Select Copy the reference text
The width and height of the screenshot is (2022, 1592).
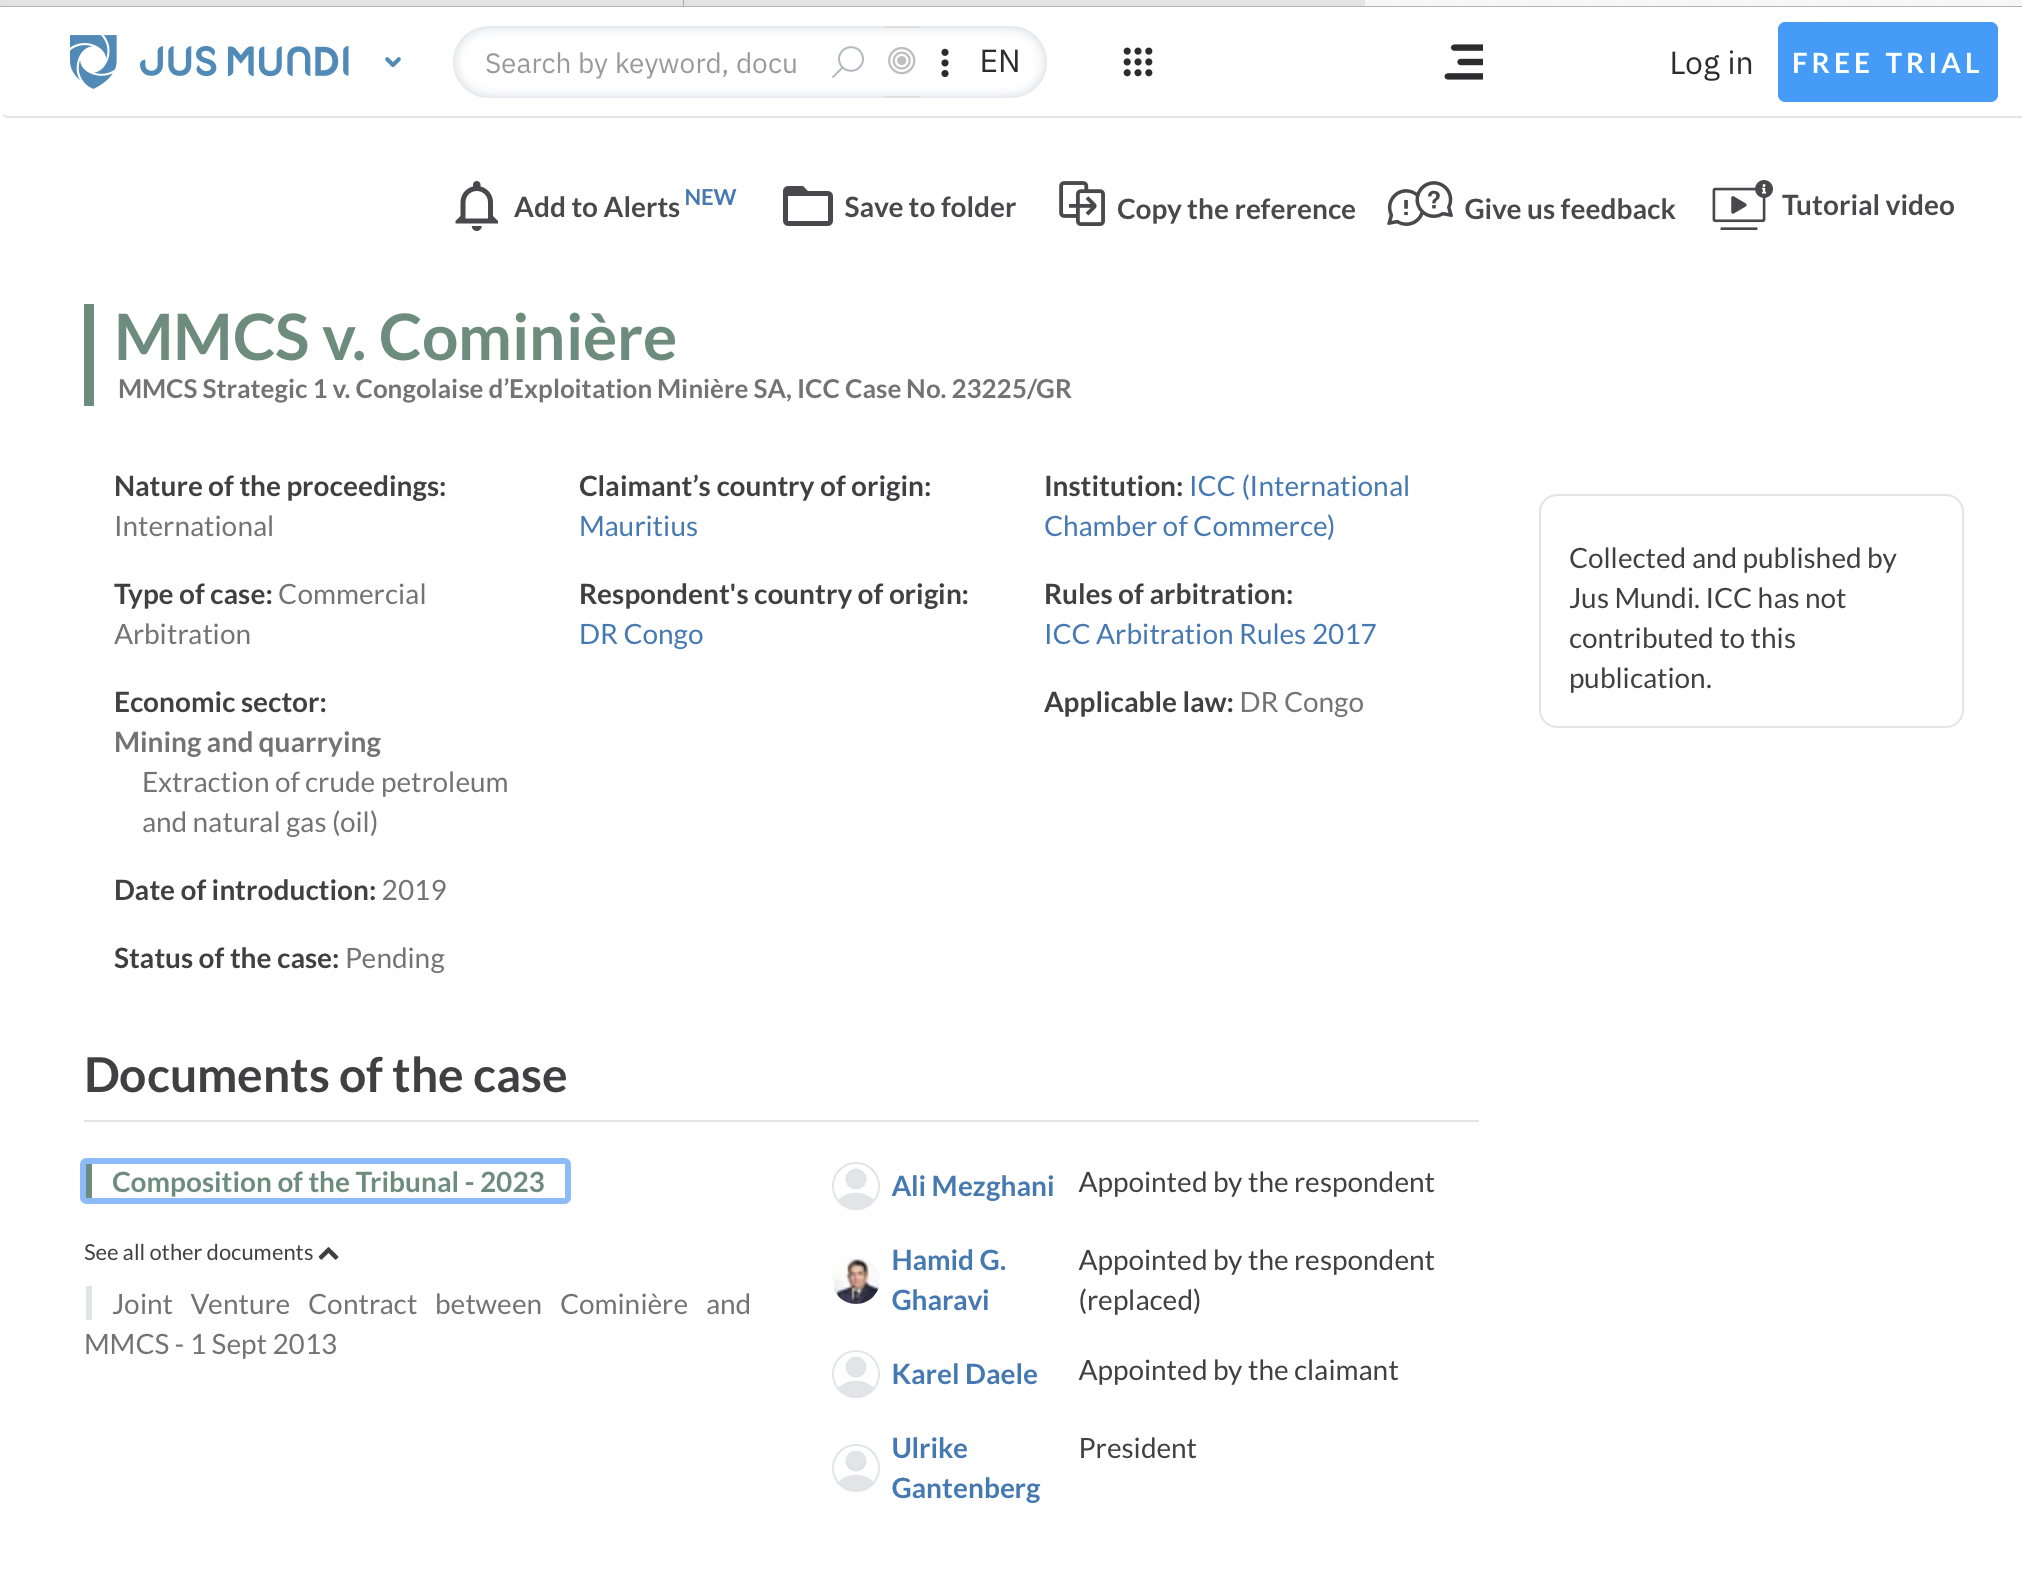click(1236, 209)
